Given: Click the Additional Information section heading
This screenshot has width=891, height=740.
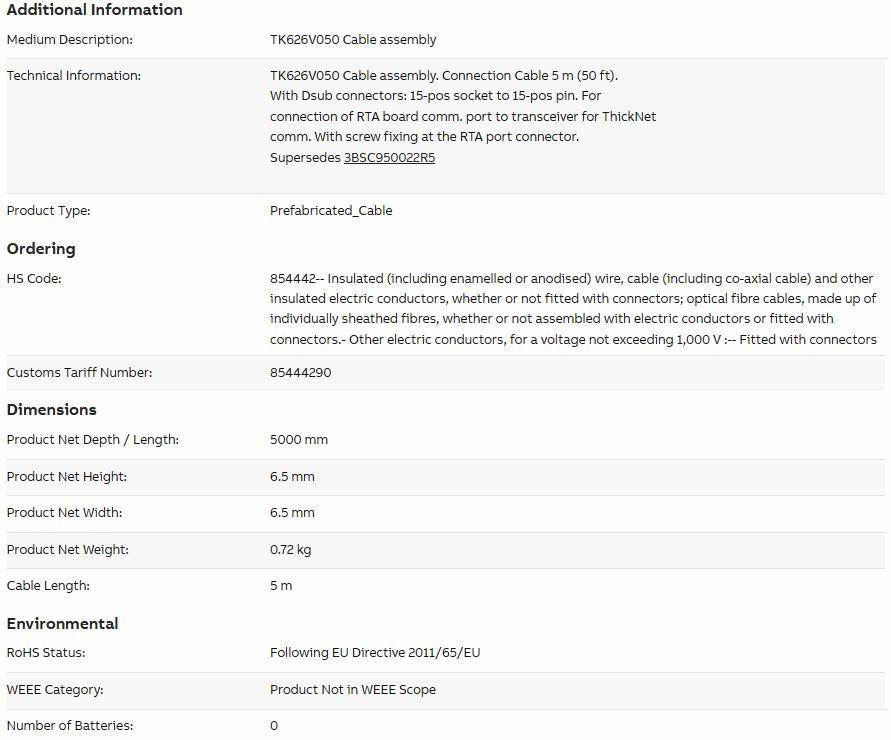Looking at the screenshot, I should point(94,10).
